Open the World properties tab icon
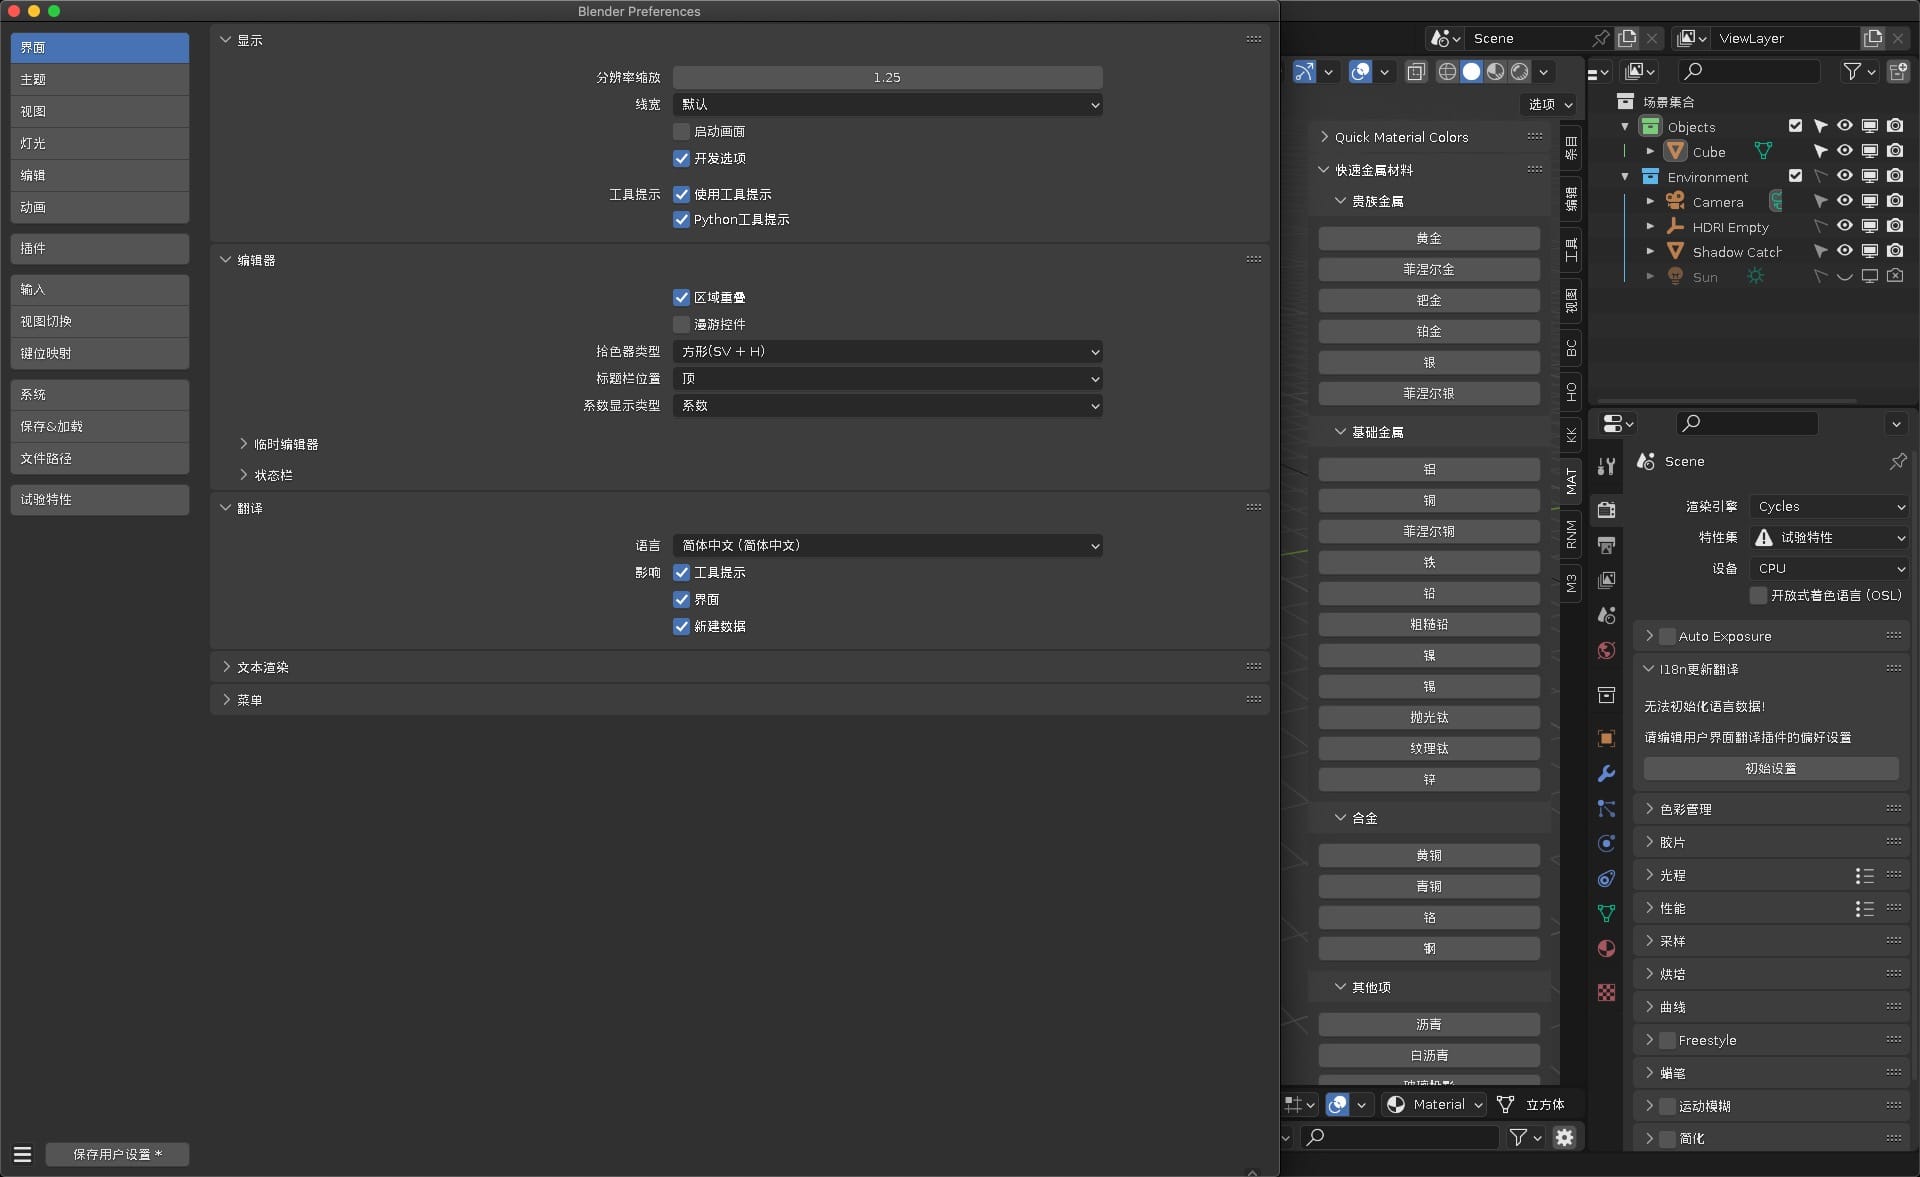 coord(1606,651)
